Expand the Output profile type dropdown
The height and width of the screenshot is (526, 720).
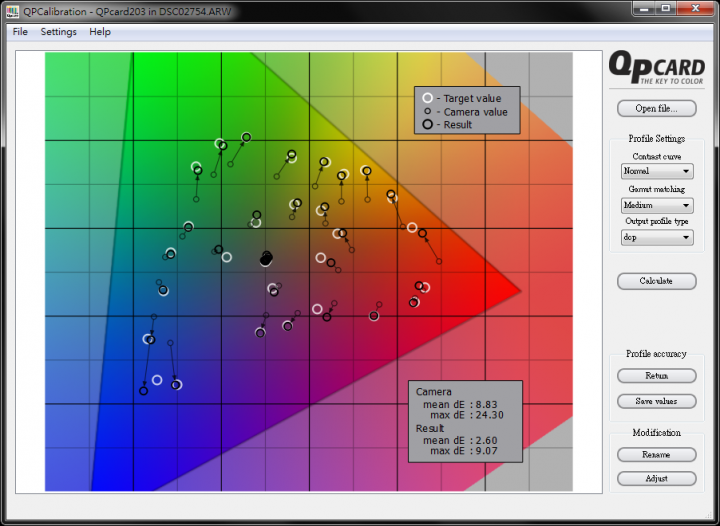657,237
